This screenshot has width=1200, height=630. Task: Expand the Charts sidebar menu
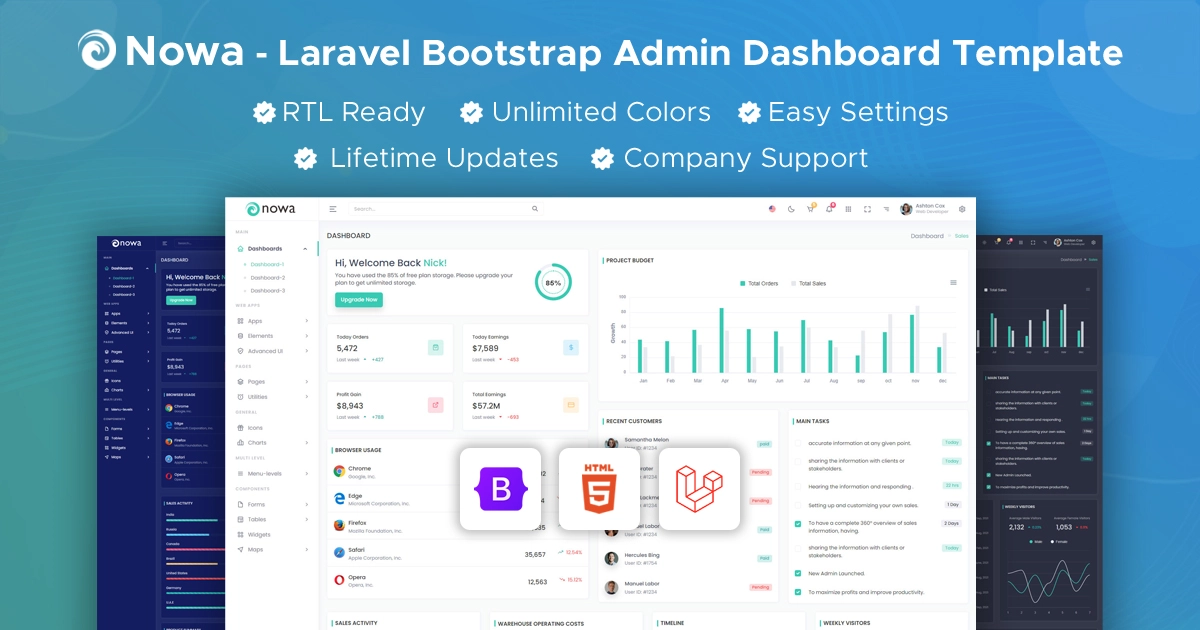click(x=273, y=442)
